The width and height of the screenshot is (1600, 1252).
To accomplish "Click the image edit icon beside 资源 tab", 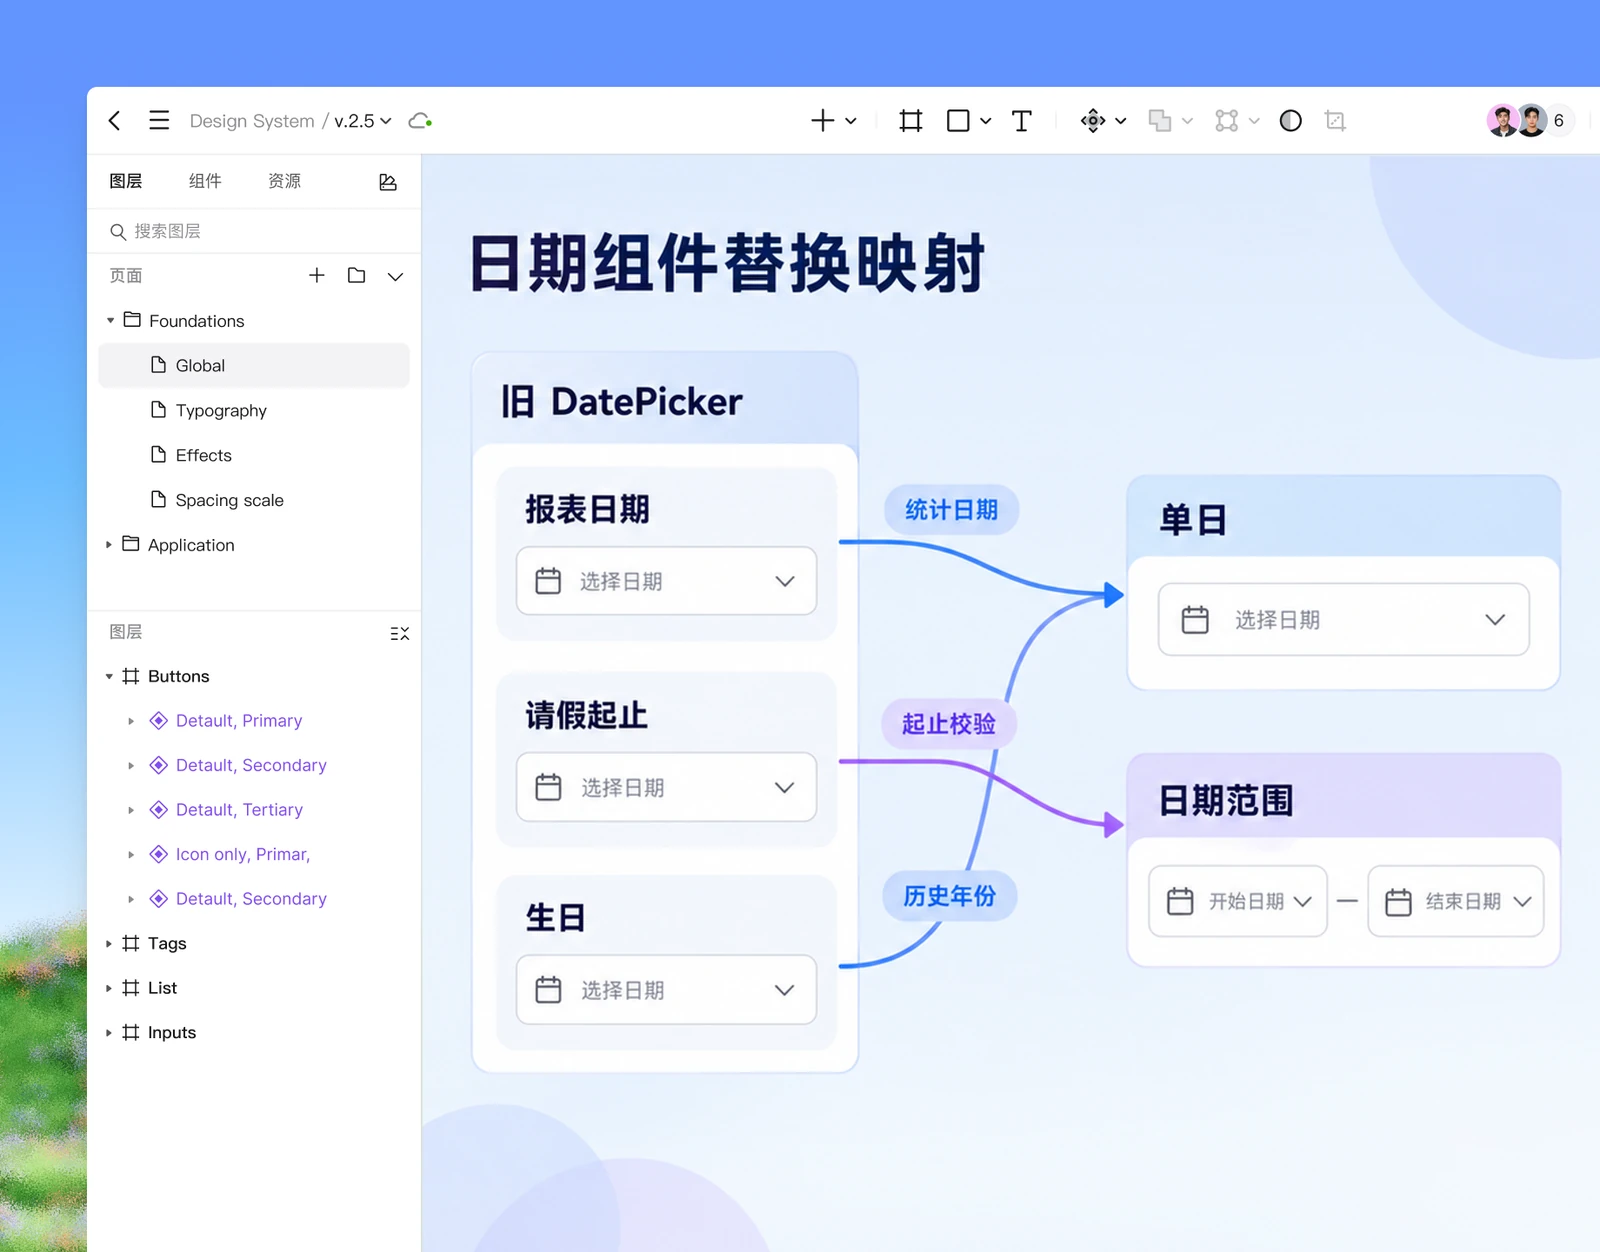I will click(388, 182).
